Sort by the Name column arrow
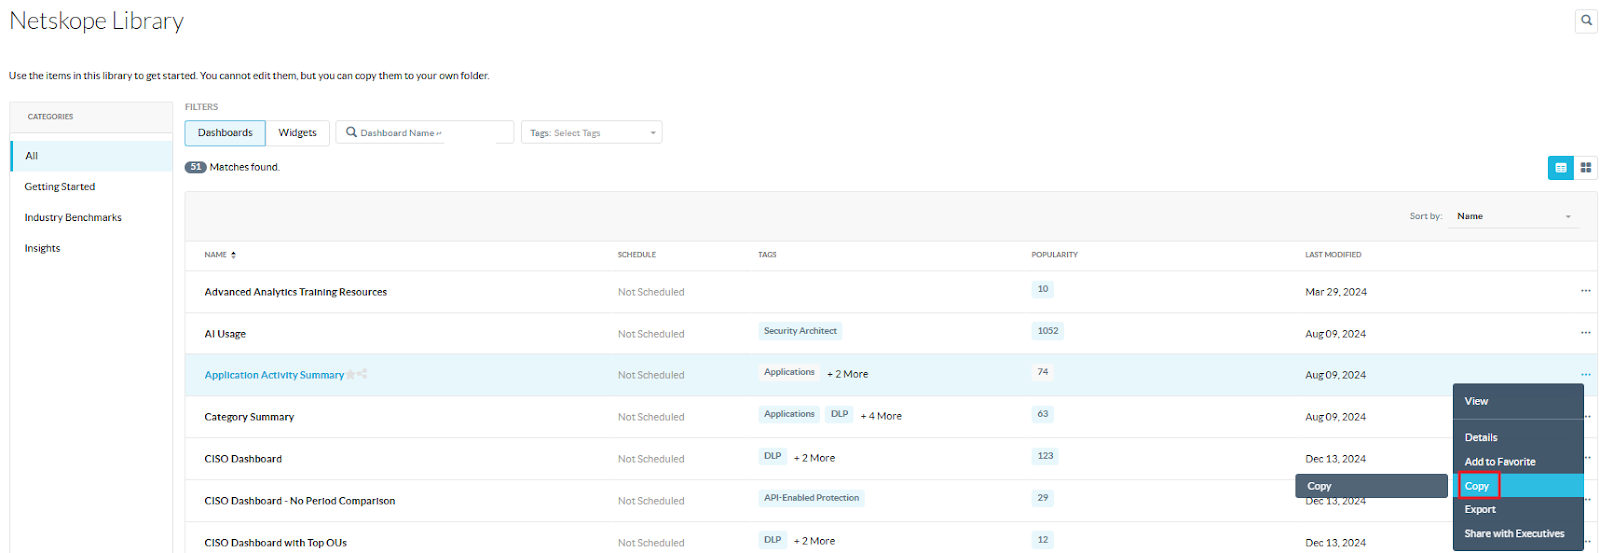 pyautogui.click(x=233, y=255)
